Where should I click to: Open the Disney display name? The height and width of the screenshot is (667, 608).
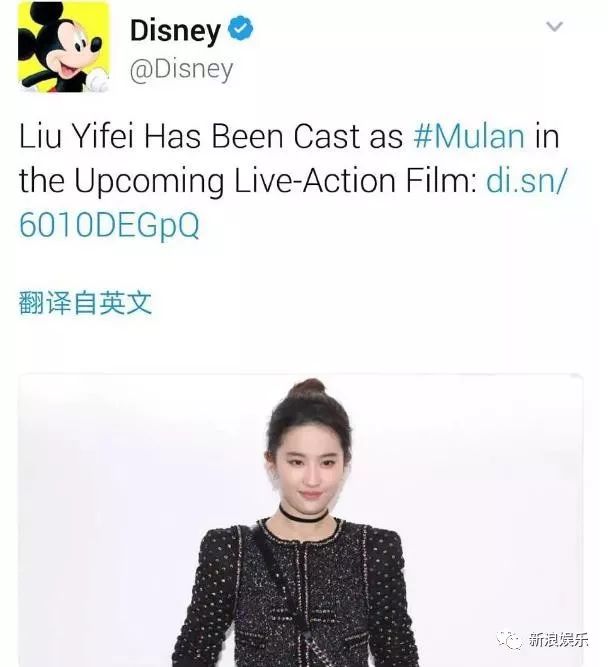175,31
